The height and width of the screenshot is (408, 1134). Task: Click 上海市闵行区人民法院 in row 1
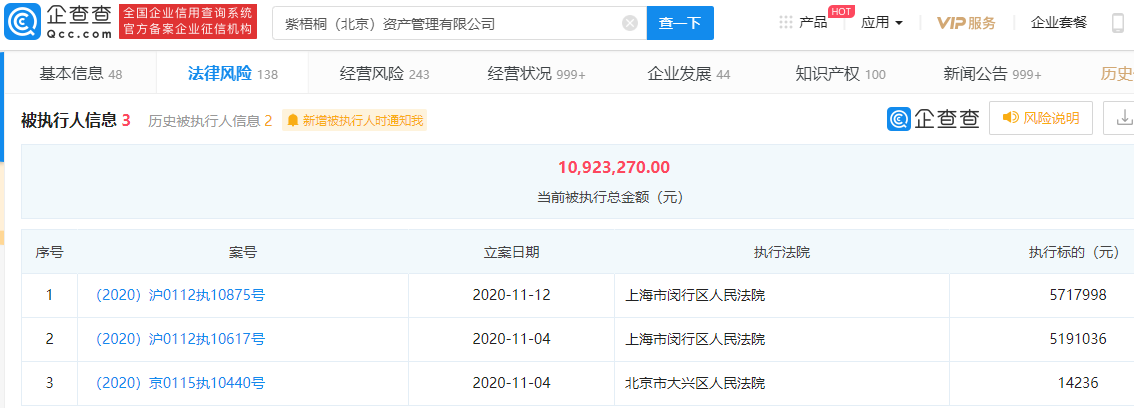(695, 295)
